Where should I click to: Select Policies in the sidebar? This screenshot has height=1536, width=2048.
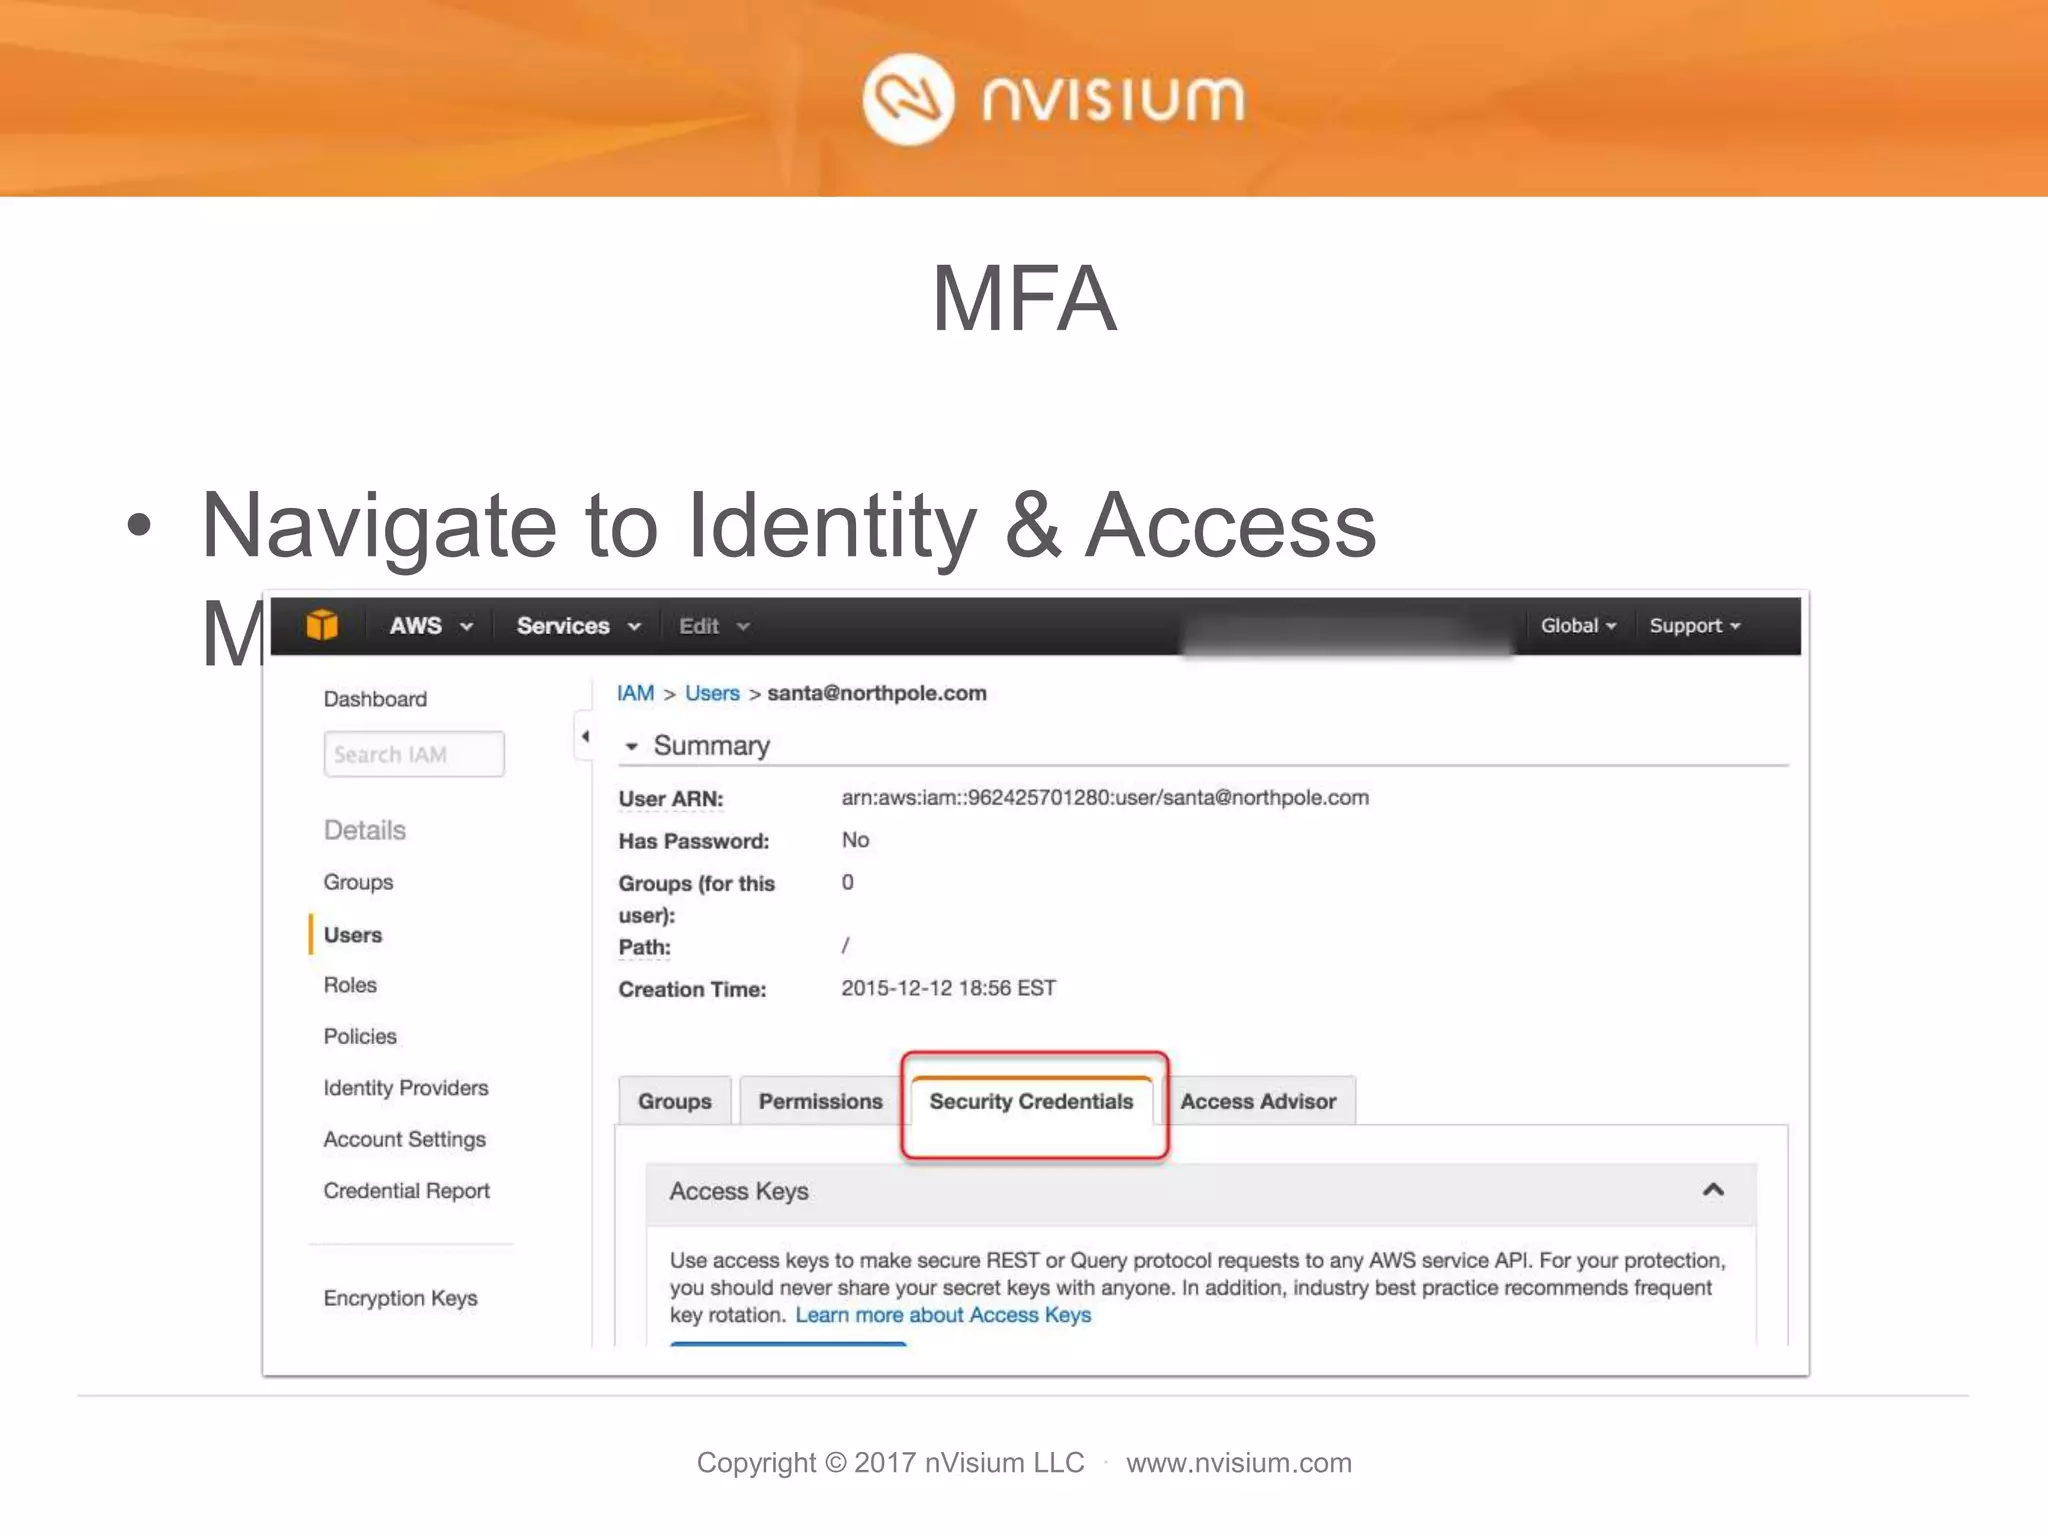point(360,1036)
